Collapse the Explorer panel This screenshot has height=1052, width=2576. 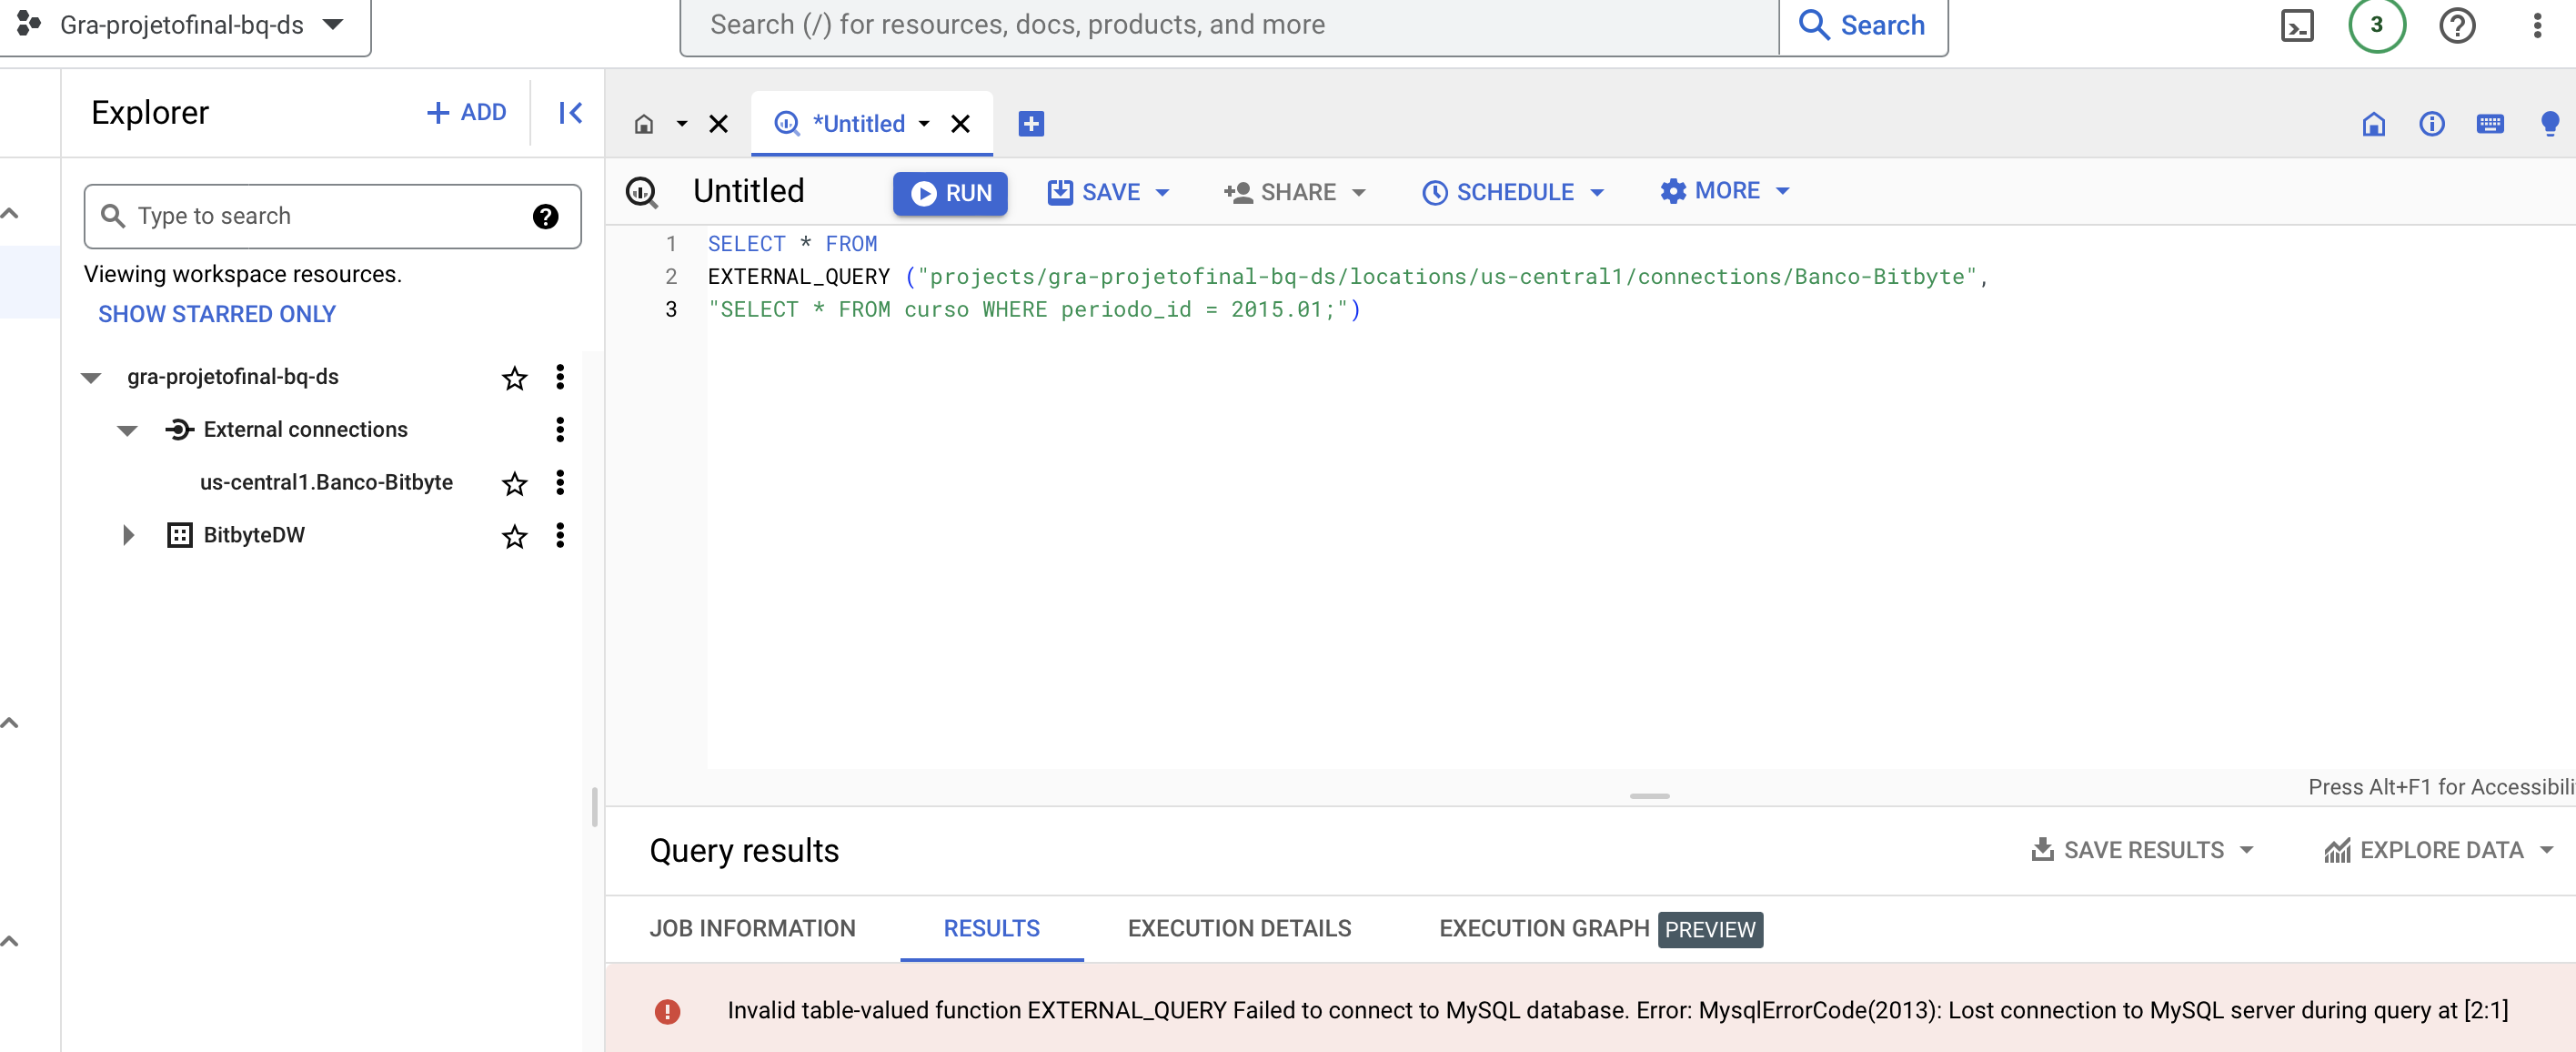click(570, 113)
